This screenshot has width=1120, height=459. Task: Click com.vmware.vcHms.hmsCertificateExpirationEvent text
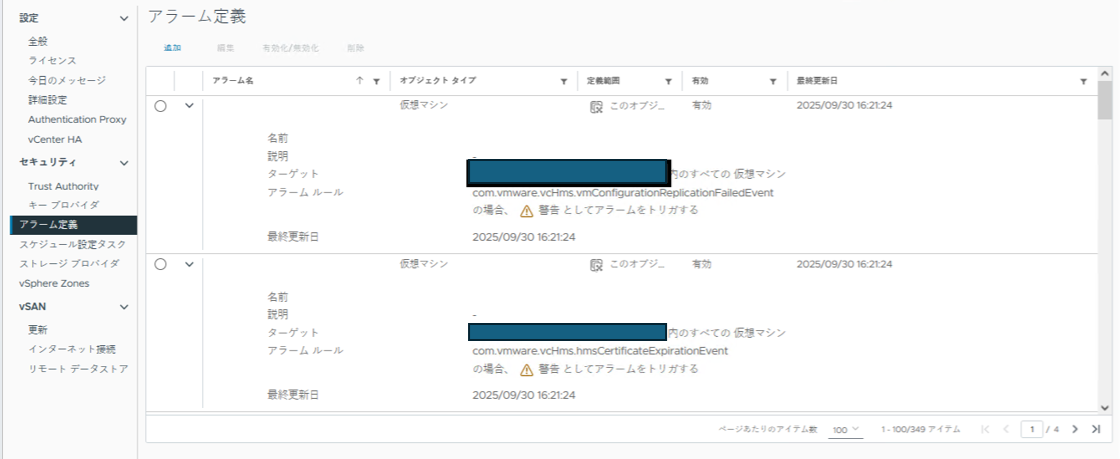point(600,351)
